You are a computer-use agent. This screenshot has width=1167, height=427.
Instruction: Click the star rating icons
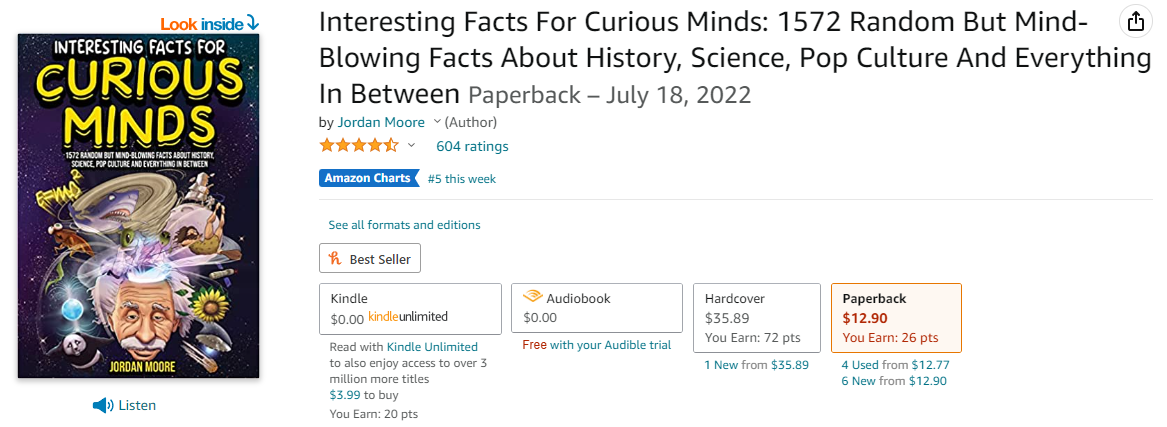(358, 146)
